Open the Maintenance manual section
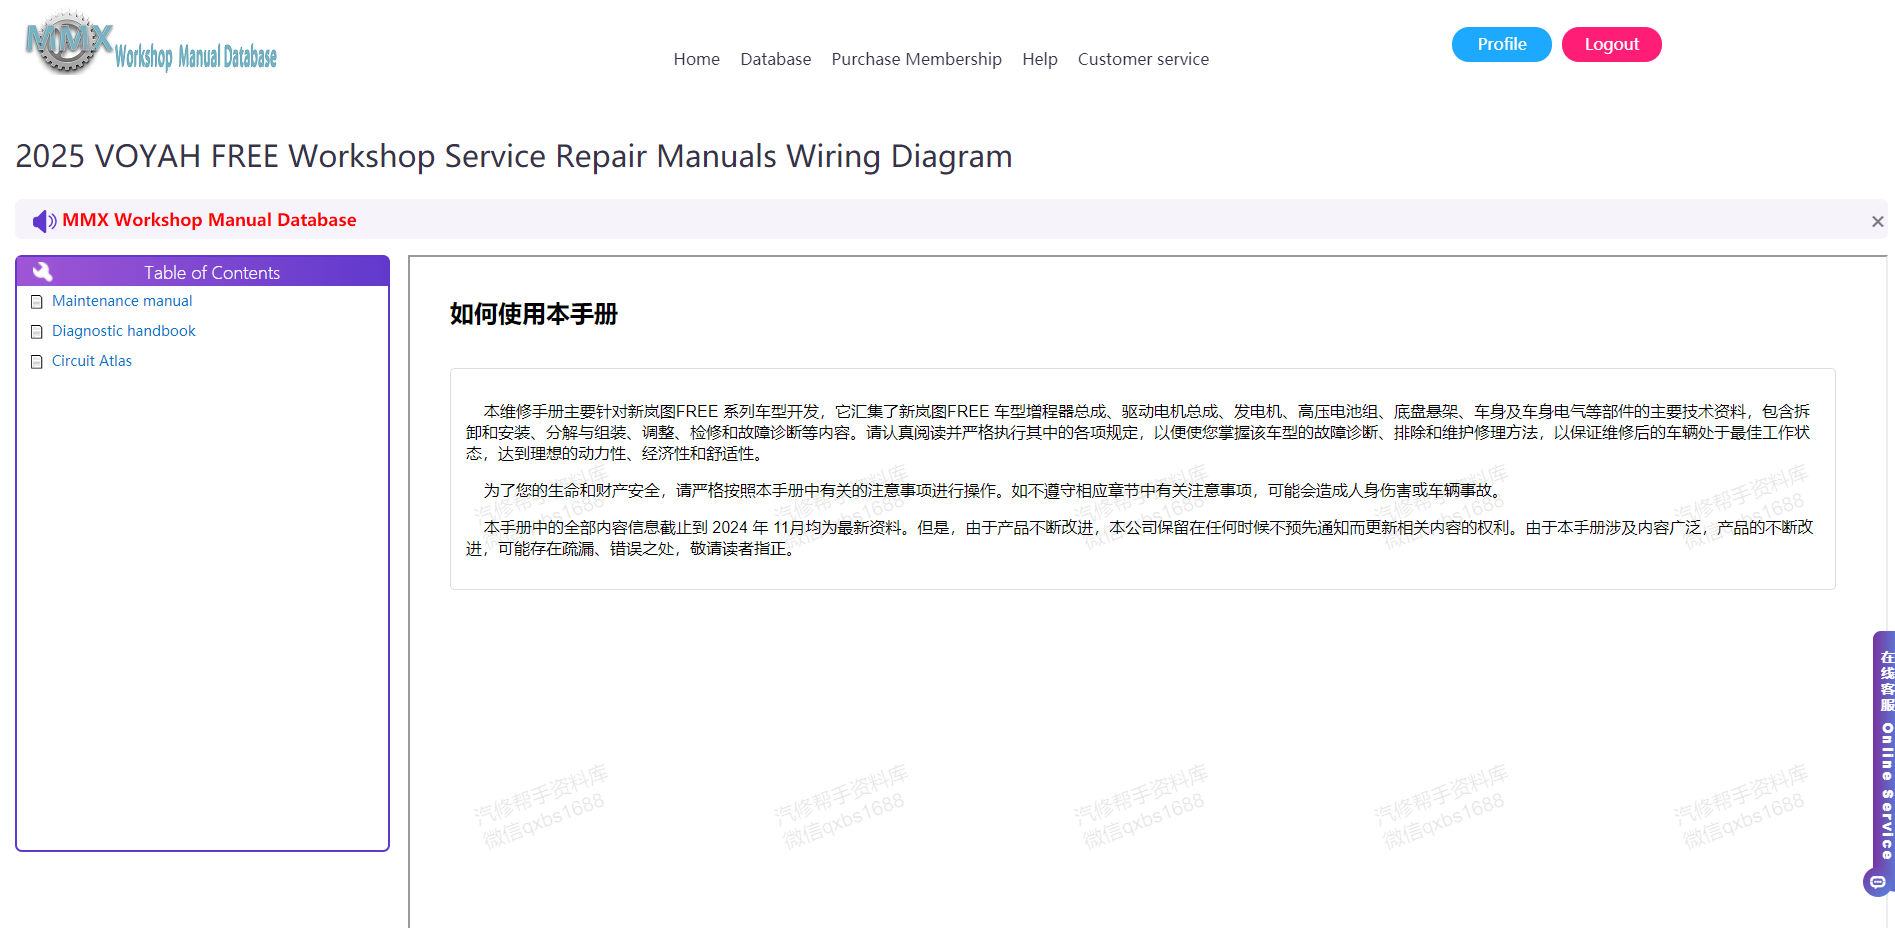 [x=122, y=301]
